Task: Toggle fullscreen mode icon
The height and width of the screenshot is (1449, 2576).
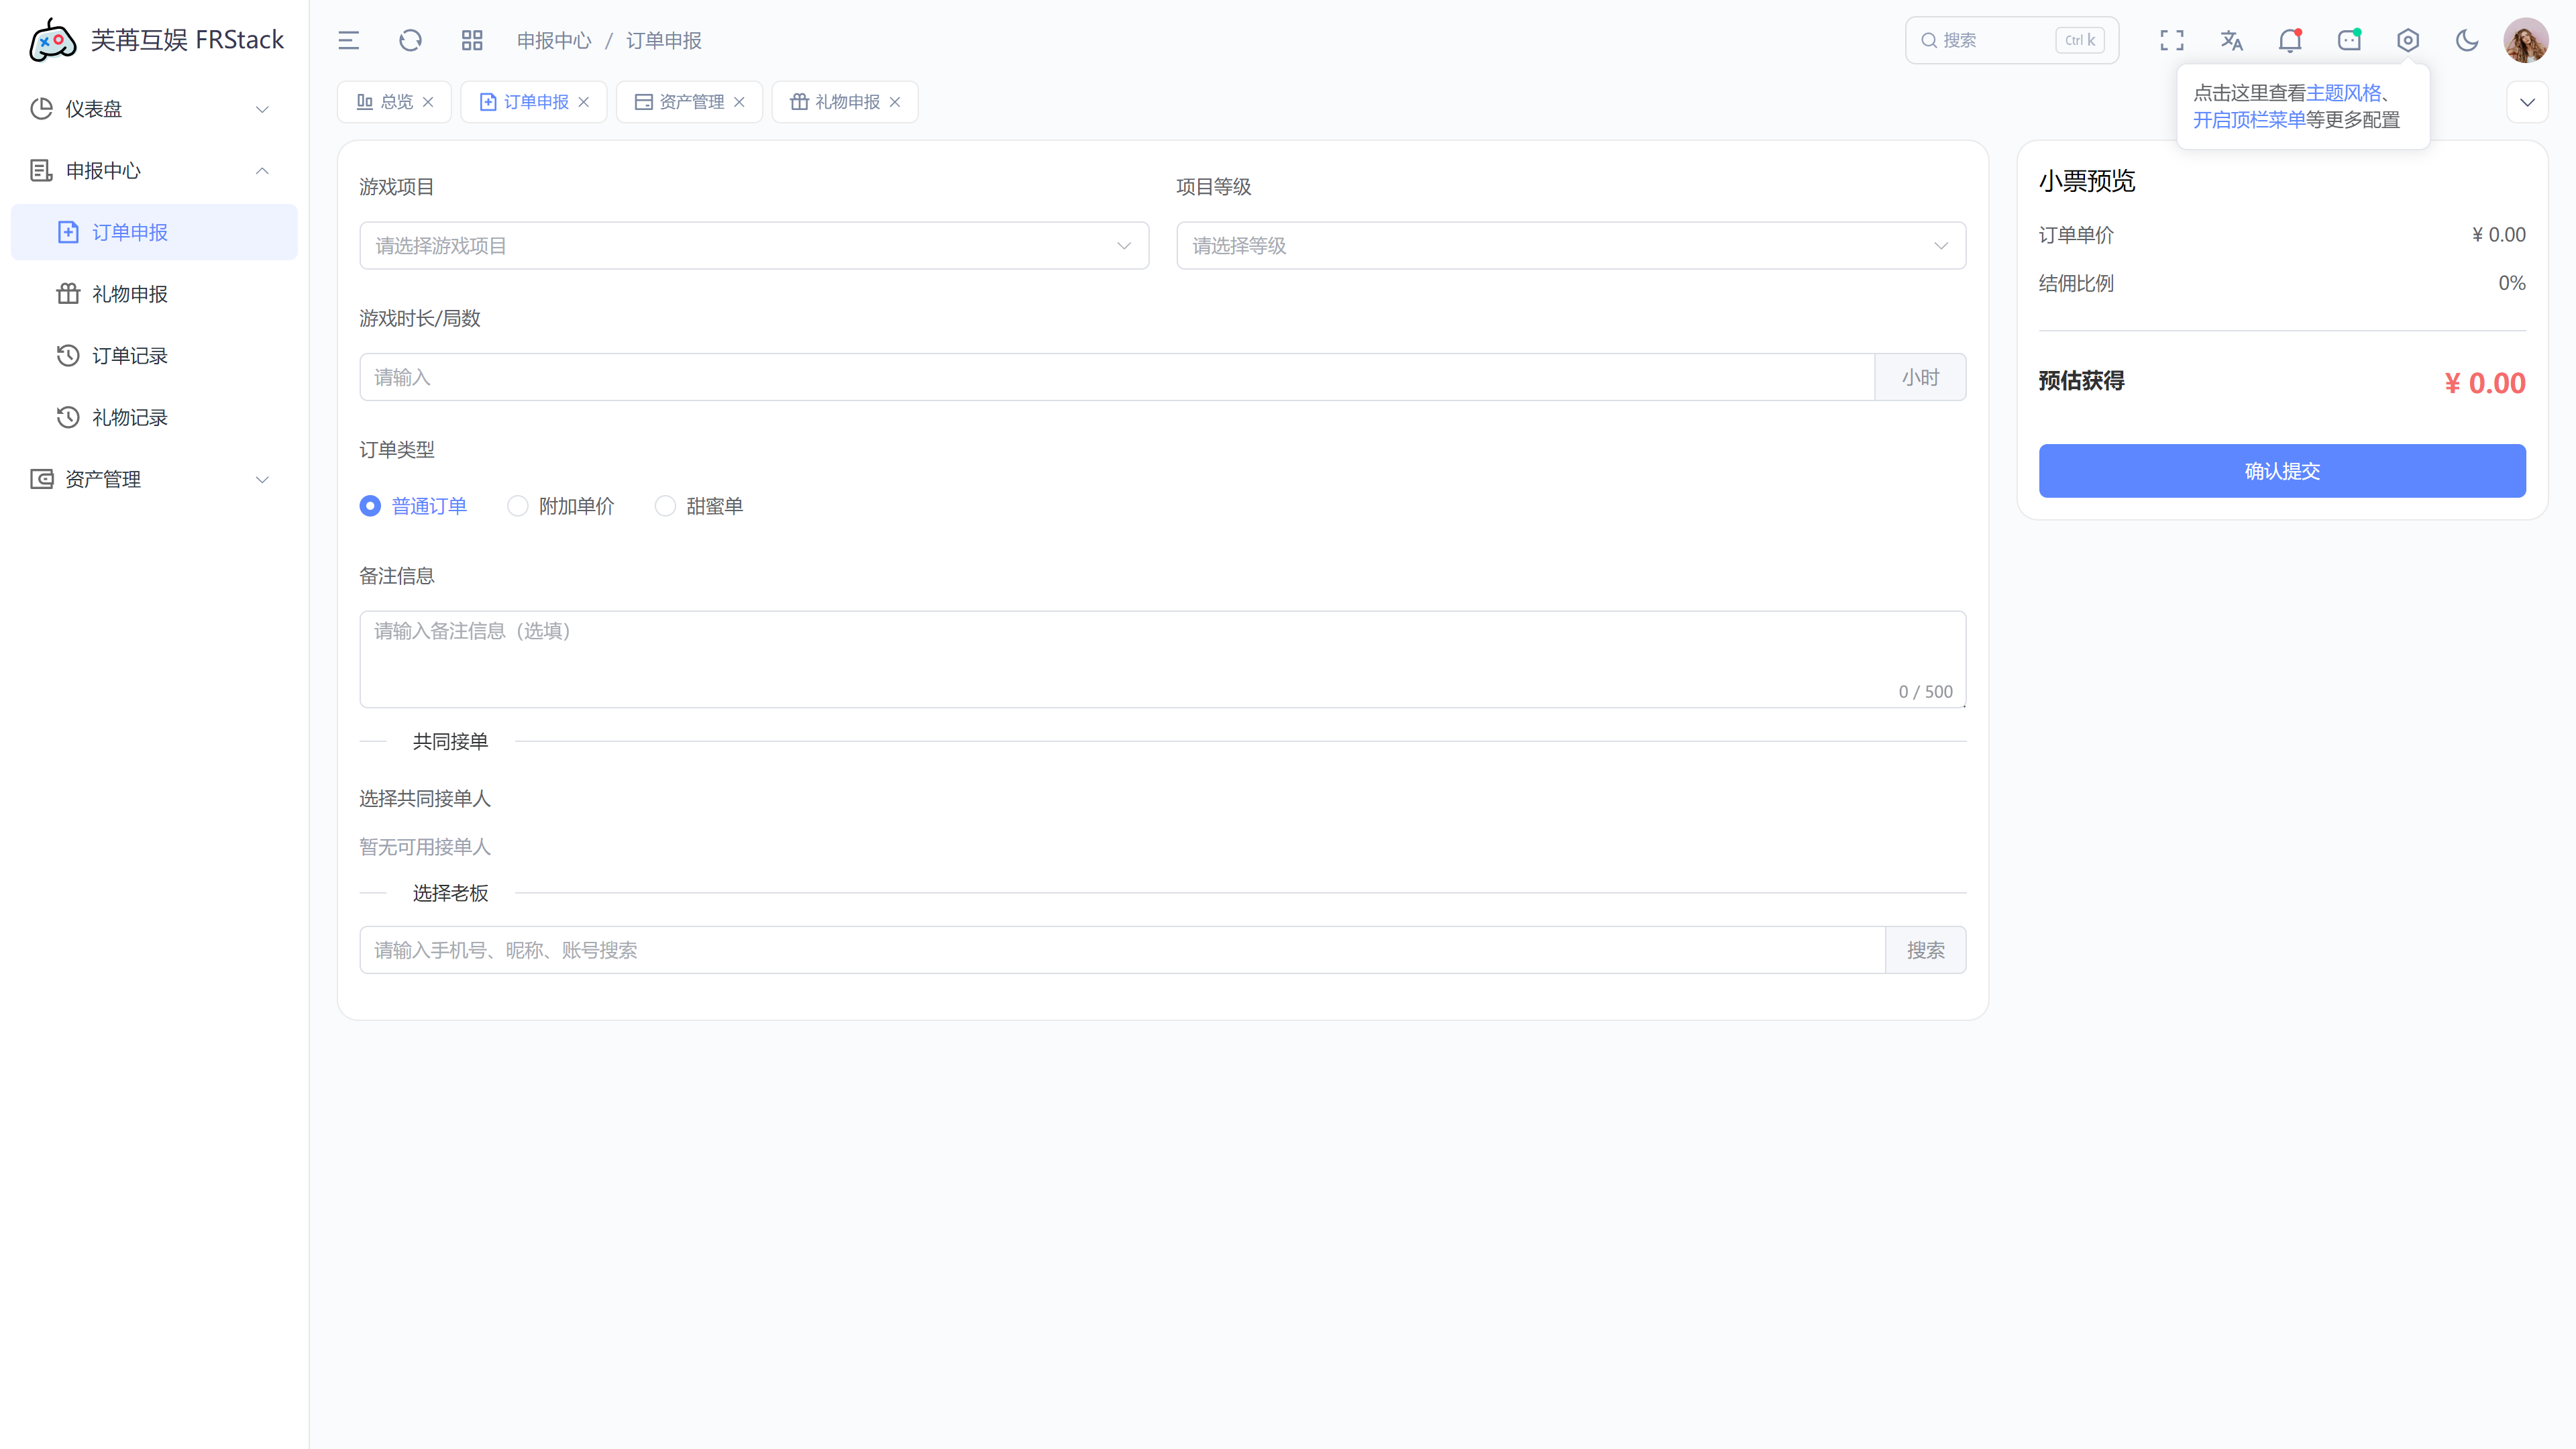Action: point(2171,40)
